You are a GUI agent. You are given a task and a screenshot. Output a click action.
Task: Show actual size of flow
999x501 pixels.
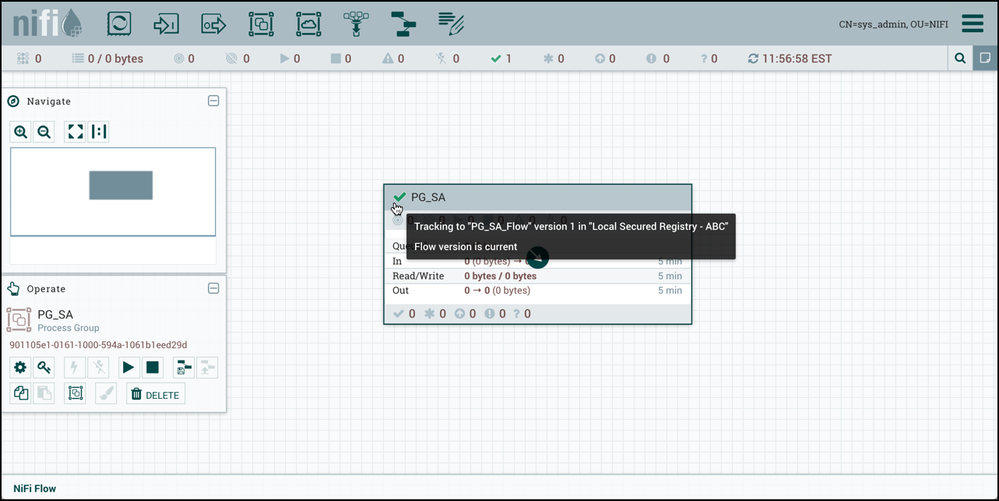click(x=99, y=132)
